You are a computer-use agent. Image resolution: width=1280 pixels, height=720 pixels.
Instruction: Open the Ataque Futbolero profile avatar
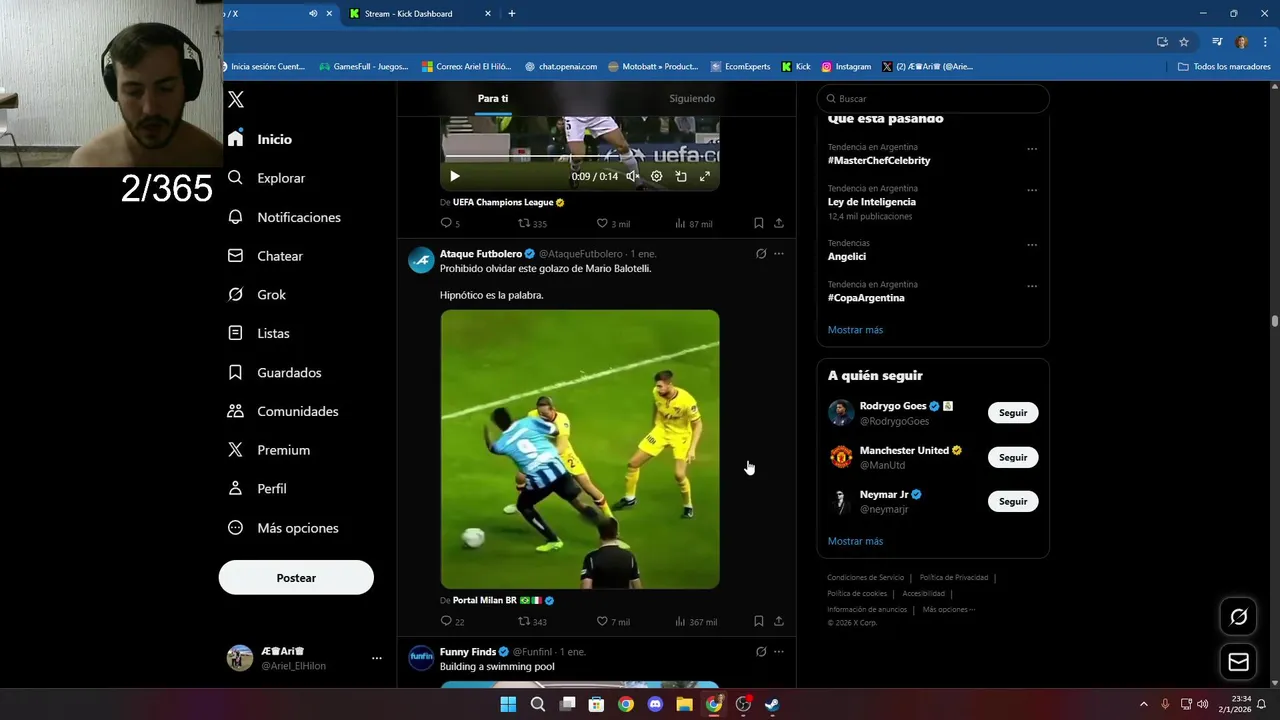click(421, 260)
